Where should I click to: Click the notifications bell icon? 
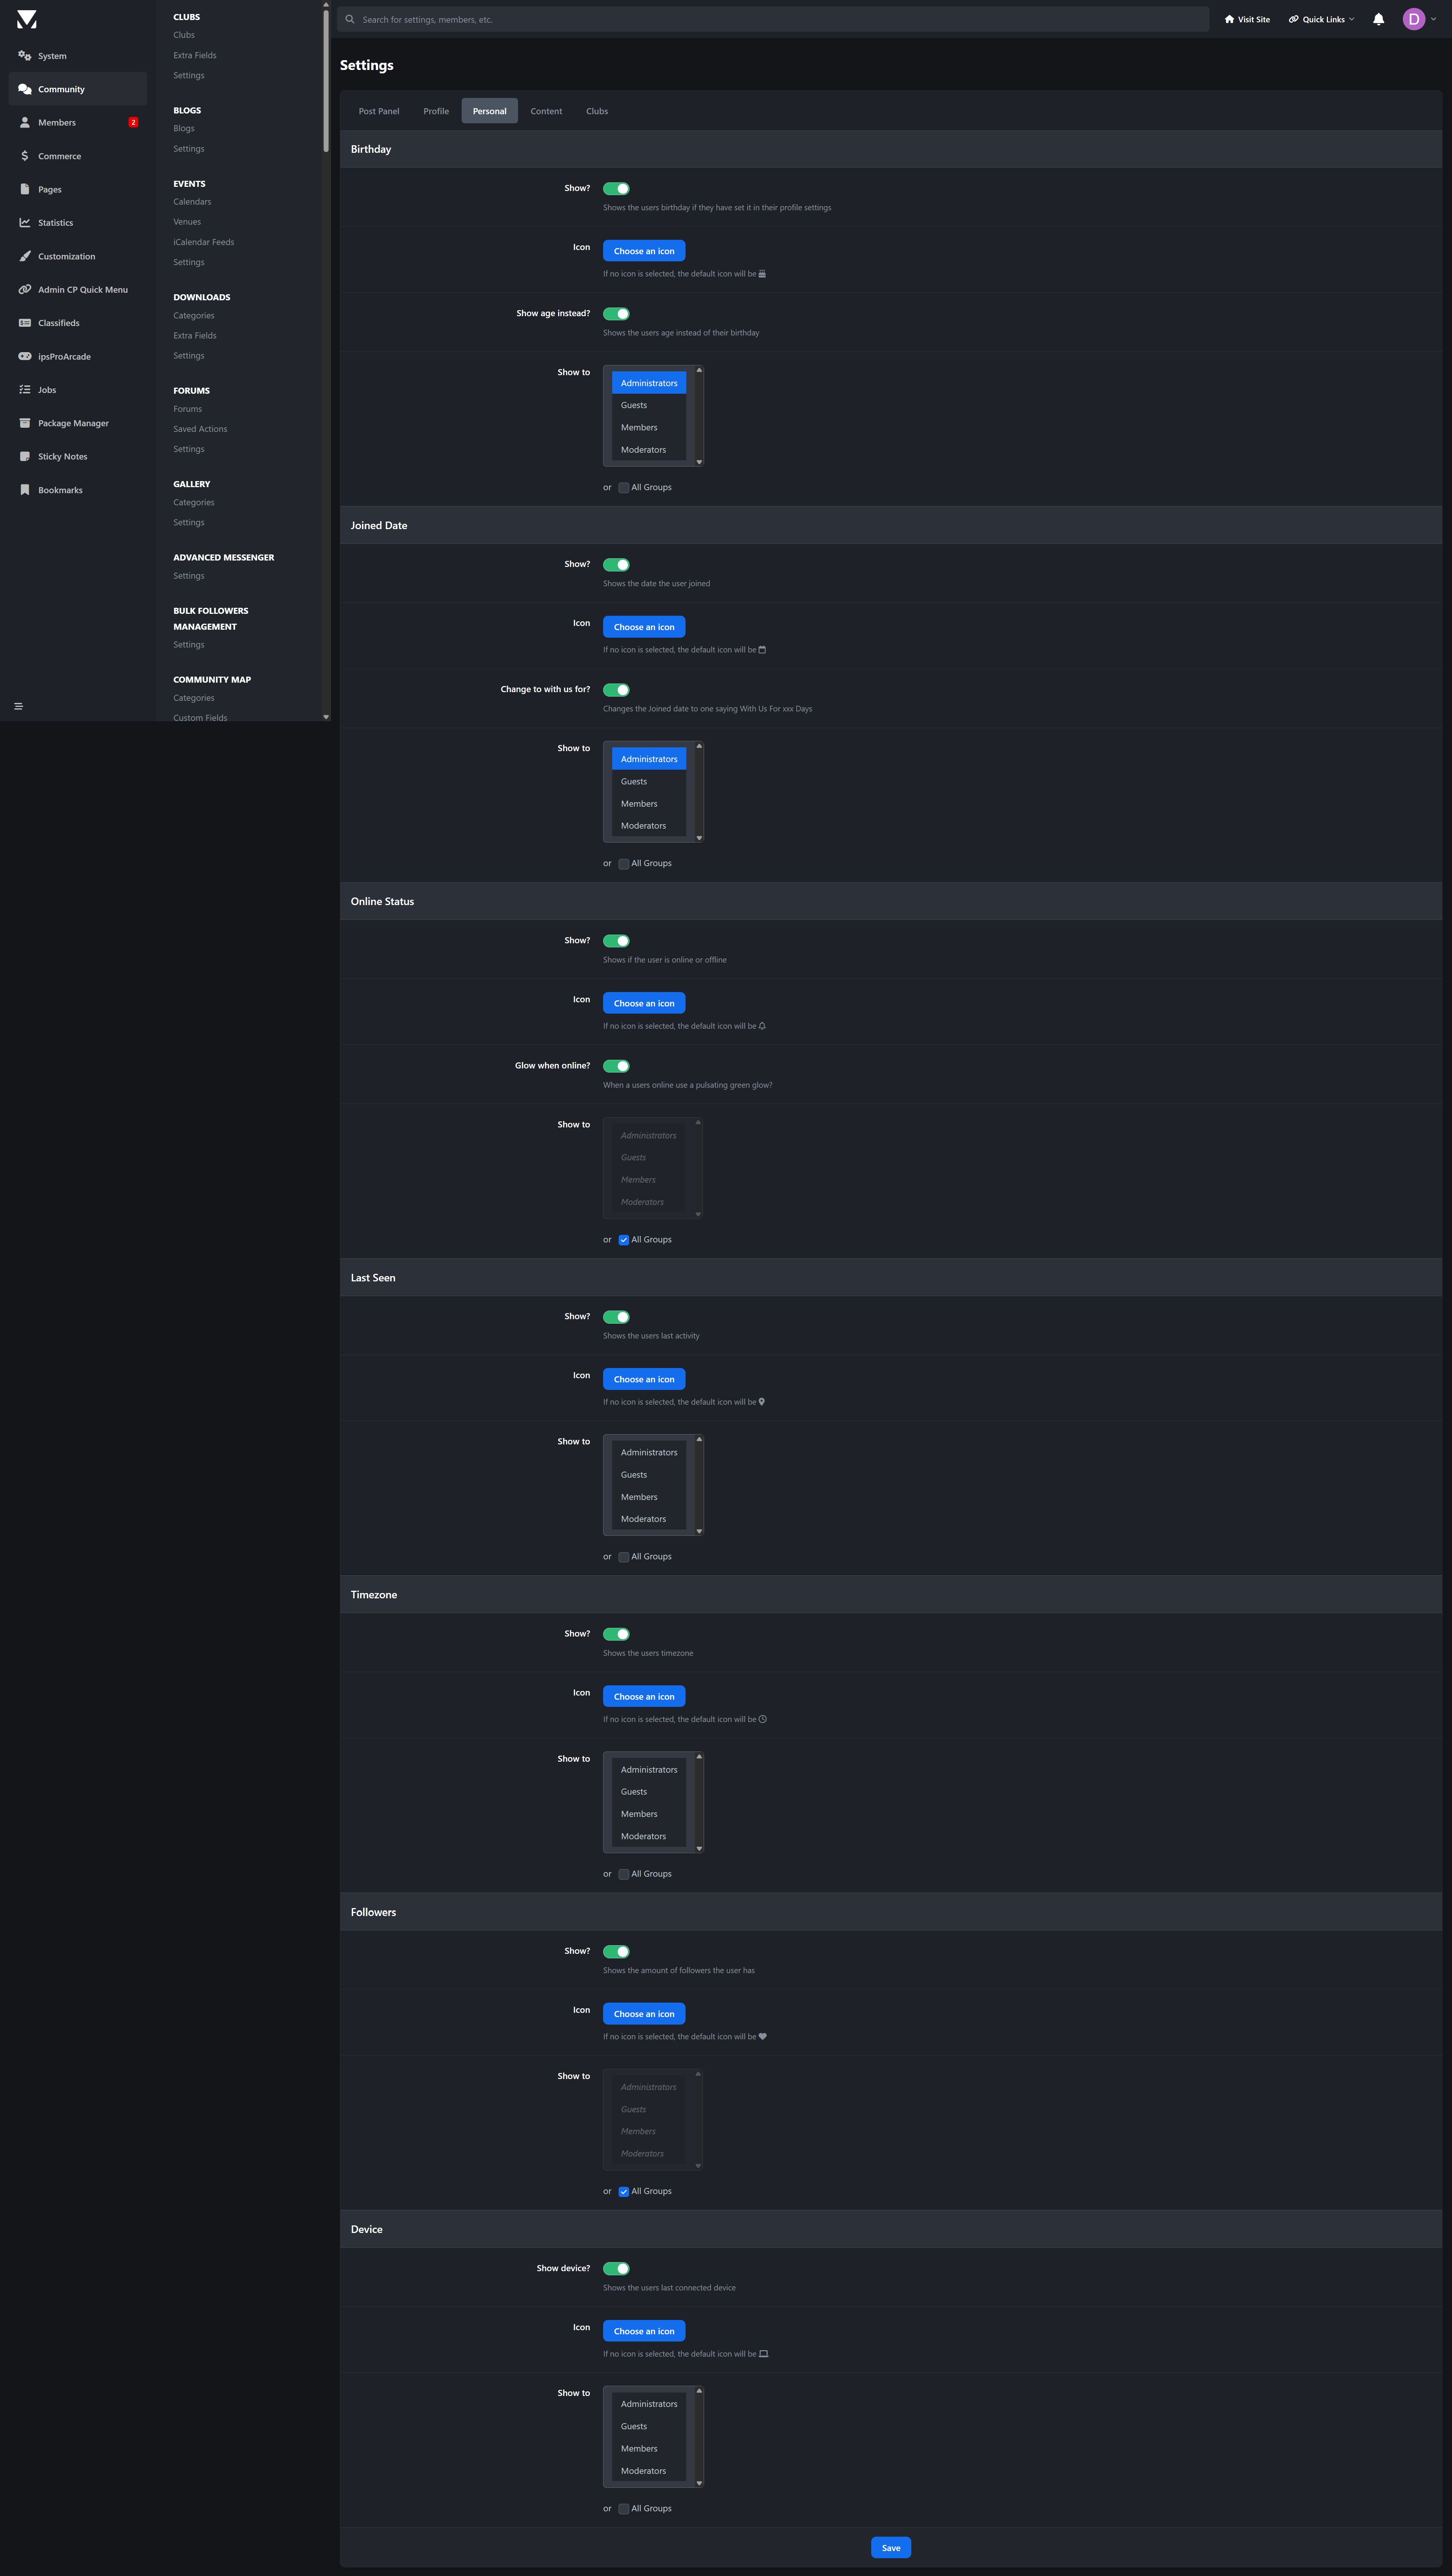tap(1378, 19)
